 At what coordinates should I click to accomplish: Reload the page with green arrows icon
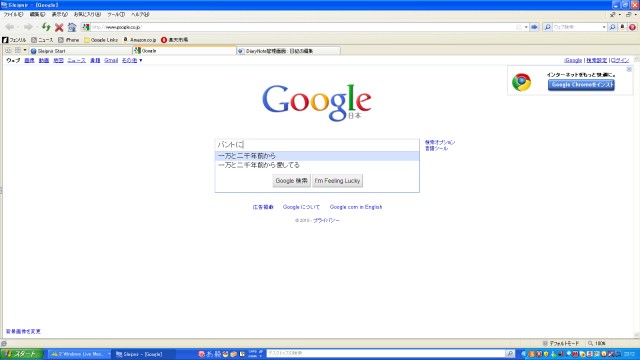[46, 27]
